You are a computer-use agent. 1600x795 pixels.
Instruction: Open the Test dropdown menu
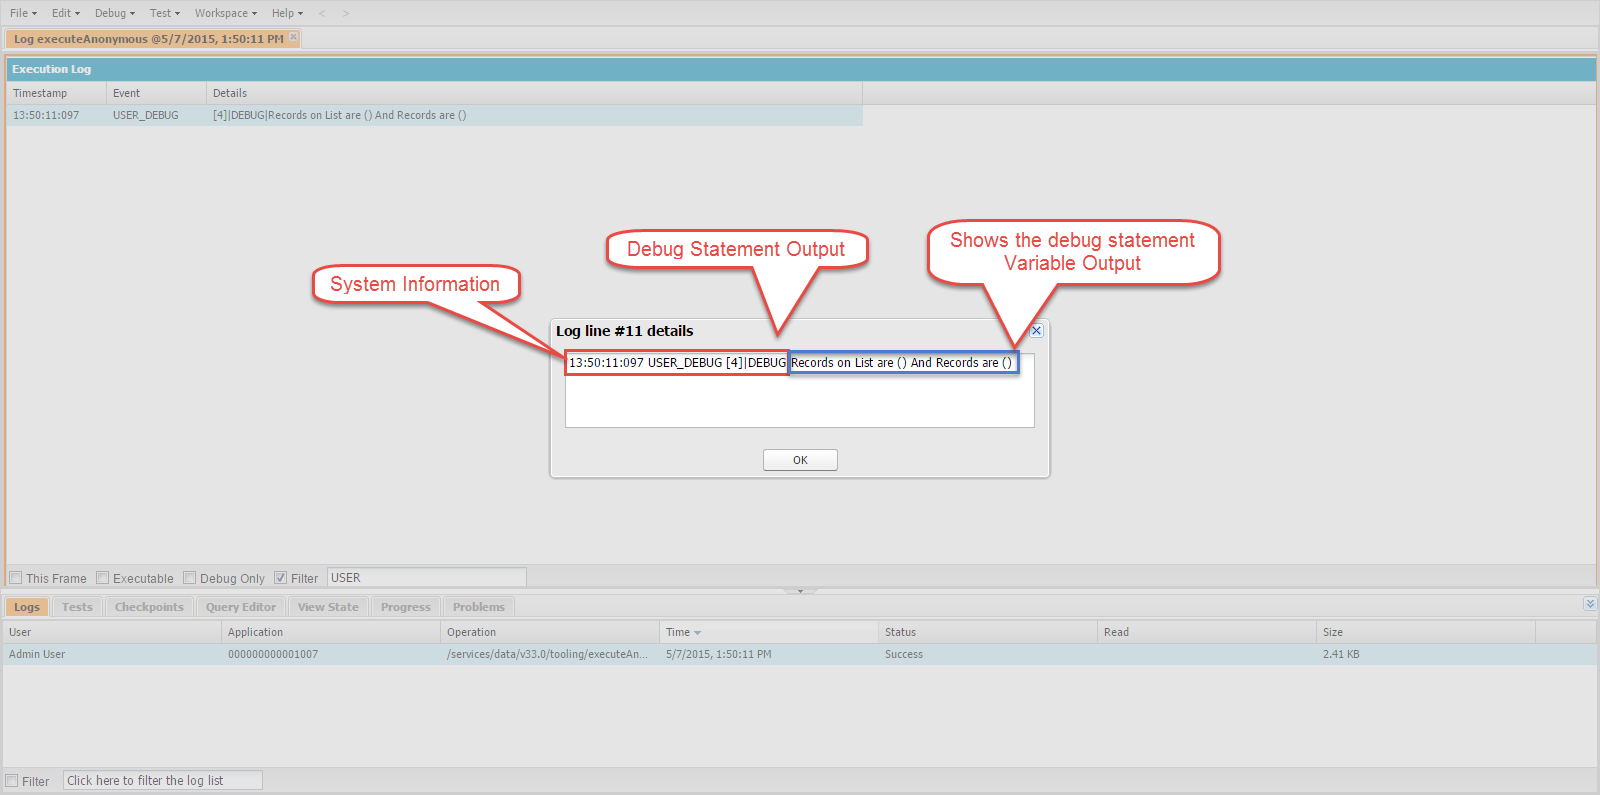(x=165, y=13)
